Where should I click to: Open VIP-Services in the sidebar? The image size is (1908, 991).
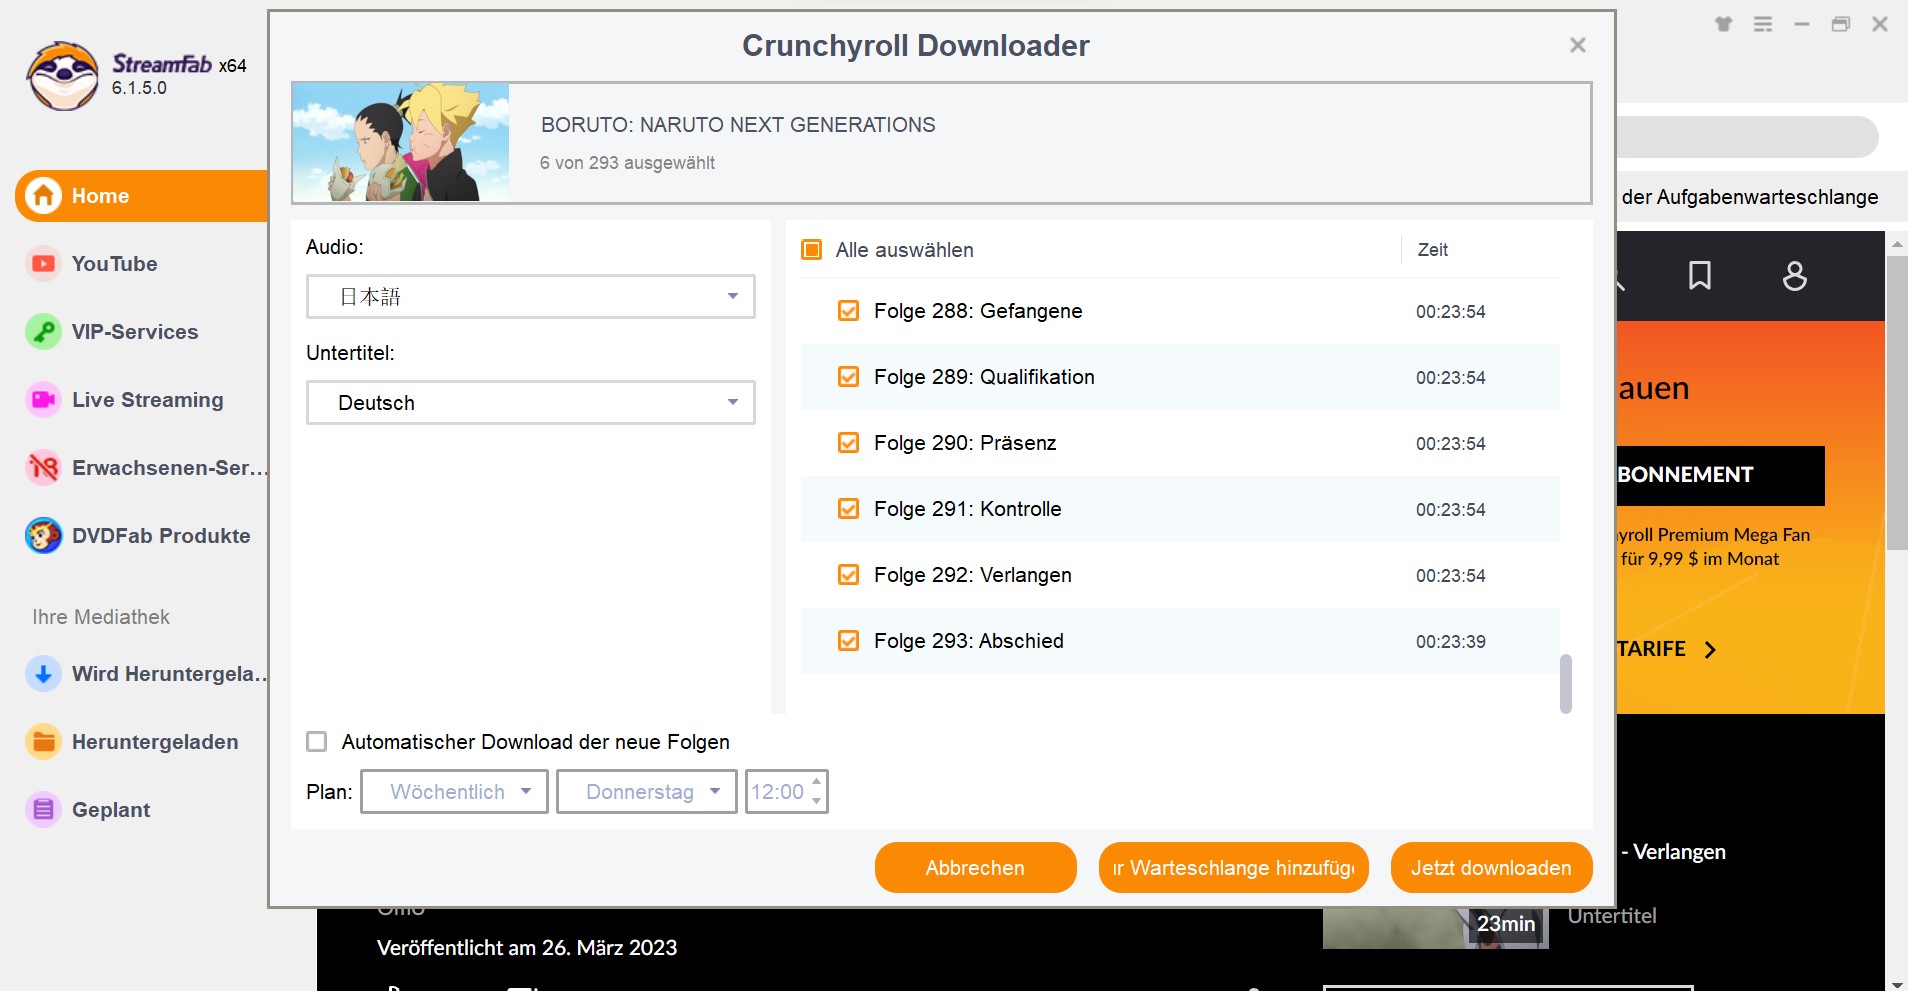(x=135, y=332)
